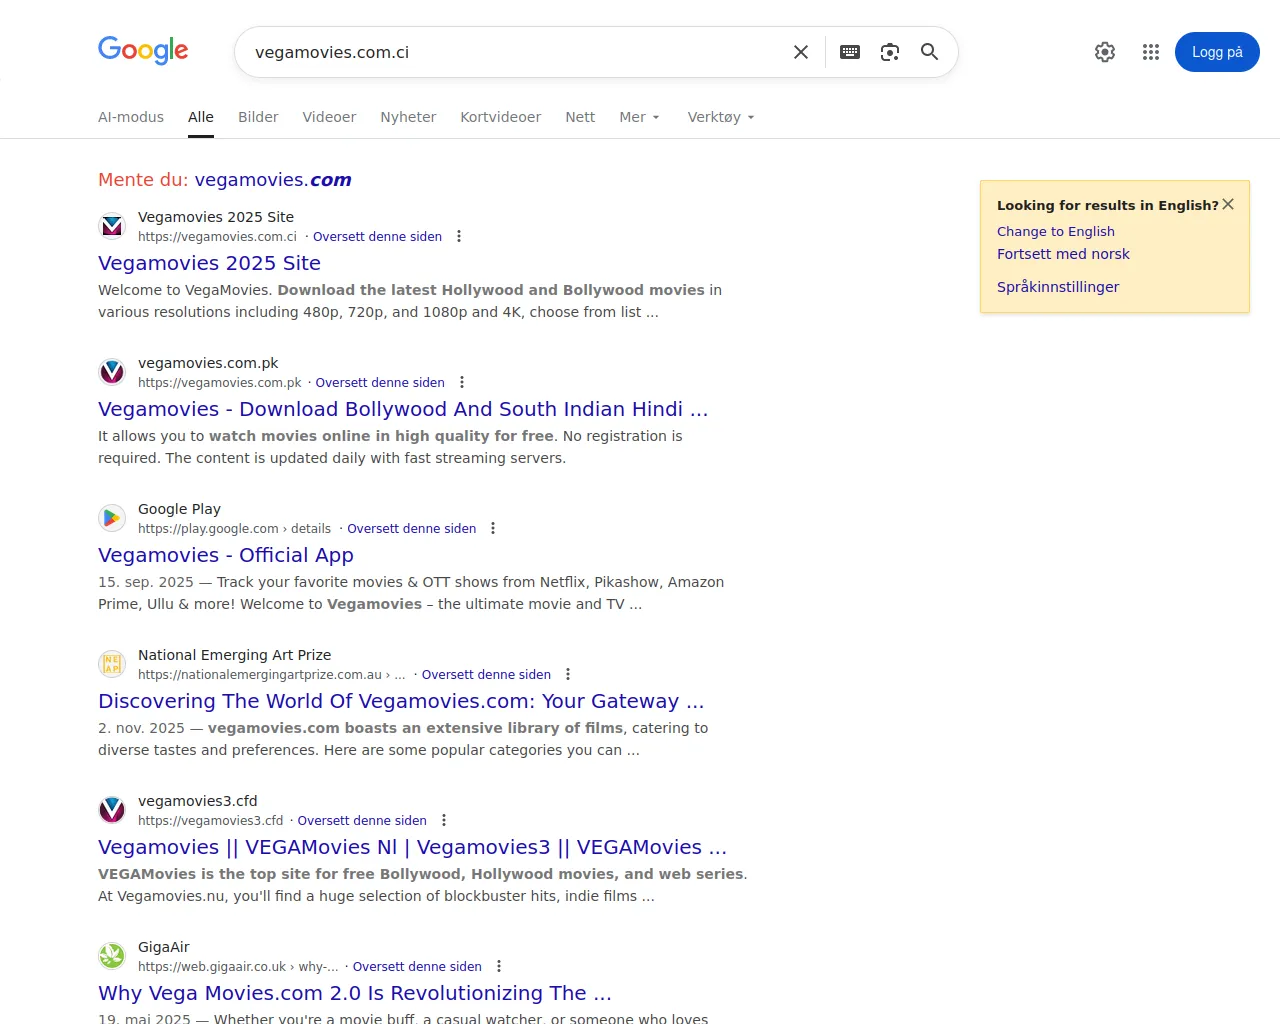Click the National Emerging Art Prize favicon

coord(112,664)
